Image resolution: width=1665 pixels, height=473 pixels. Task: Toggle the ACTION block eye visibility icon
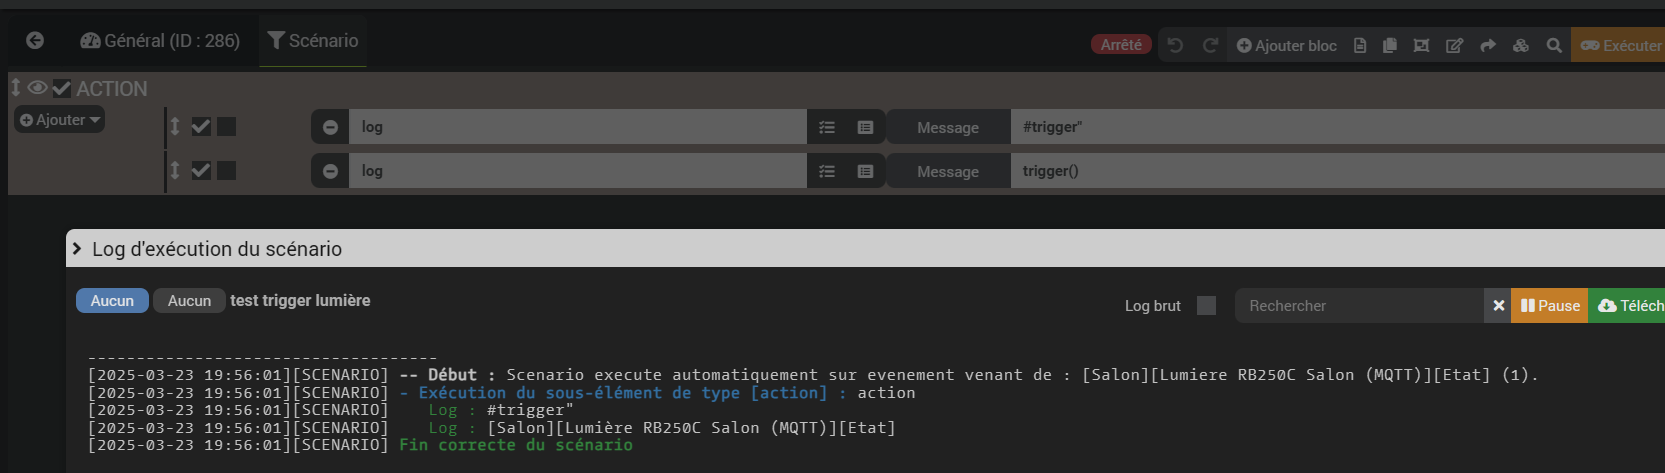(37, 88)
